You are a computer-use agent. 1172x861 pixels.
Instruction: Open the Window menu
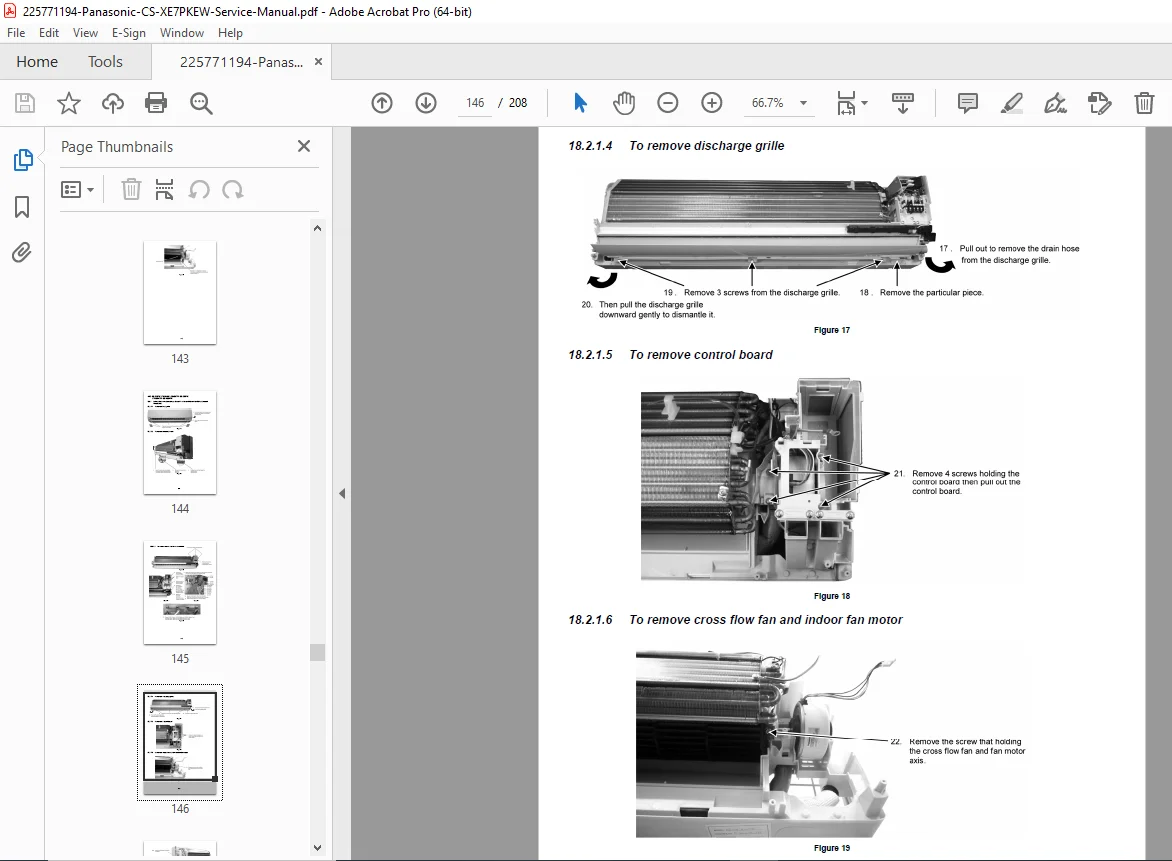(182, 33)
